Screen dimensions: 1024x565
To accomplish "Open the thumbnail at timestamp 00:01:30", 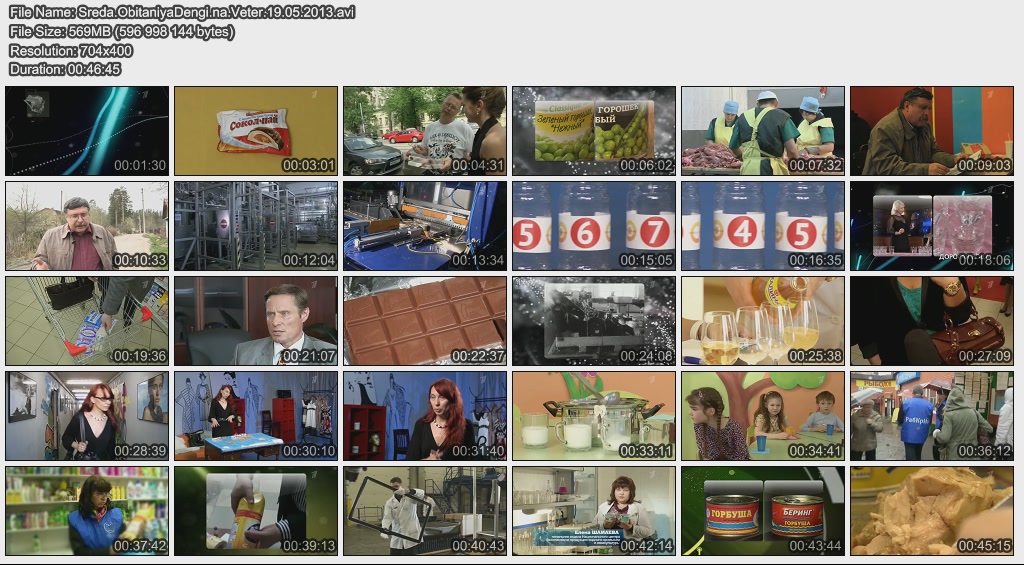I will (86, 131).
